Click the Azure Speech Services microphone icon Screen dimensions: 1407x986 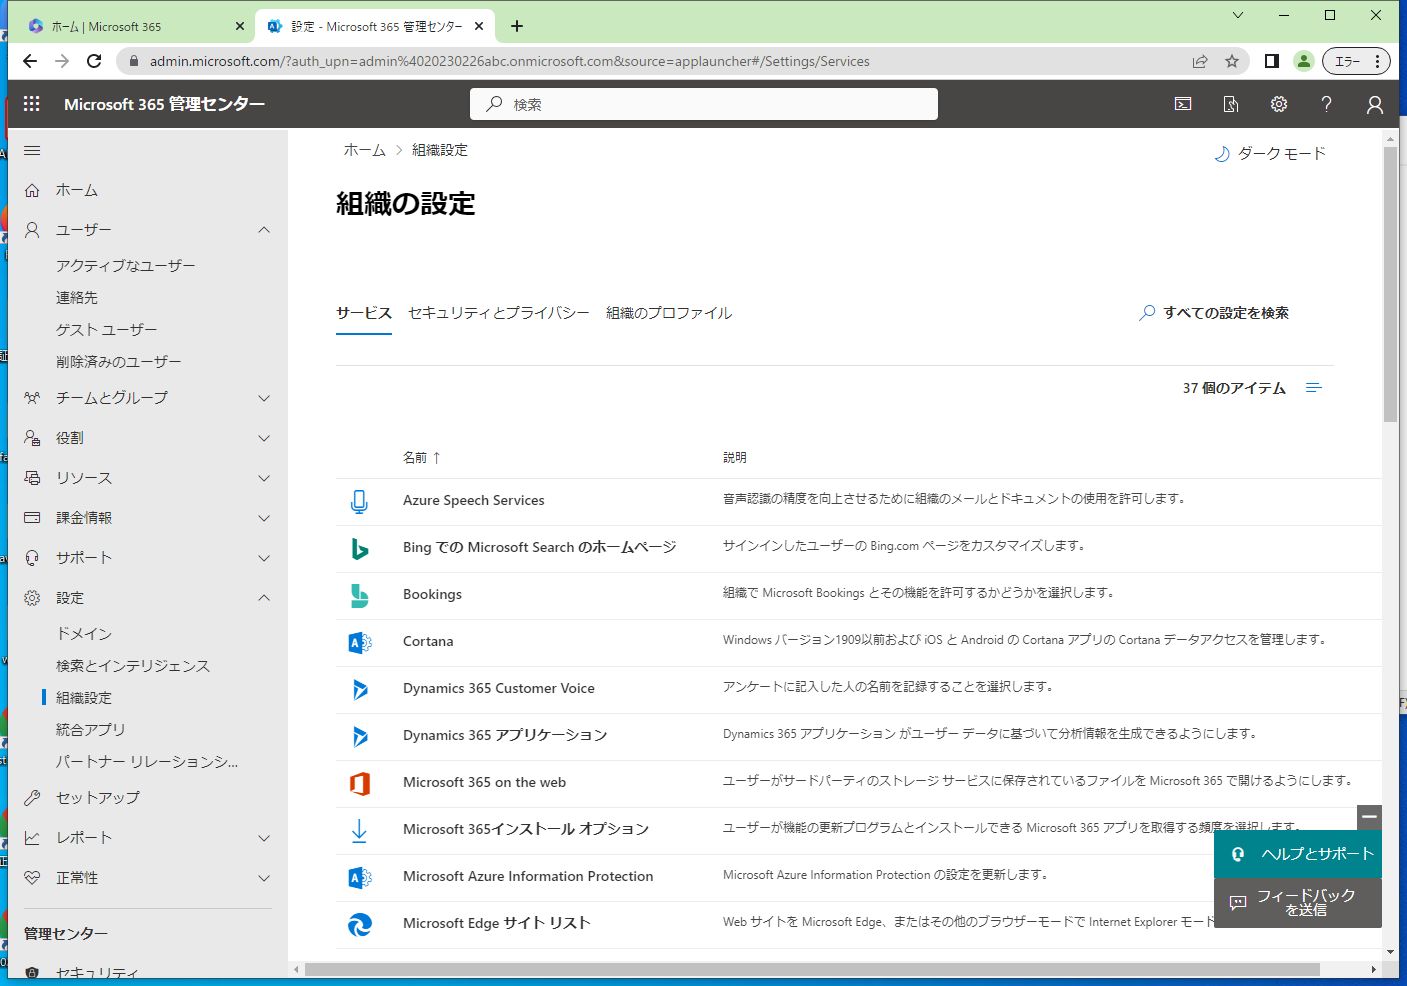pyautogui.click(x=359, y=501)
